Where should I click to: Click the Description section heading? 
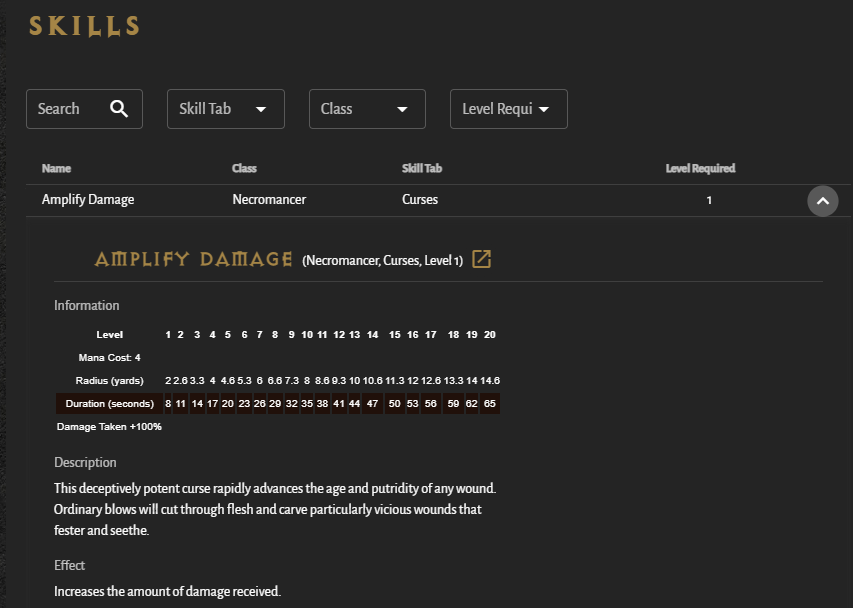[x=85, y=462]
